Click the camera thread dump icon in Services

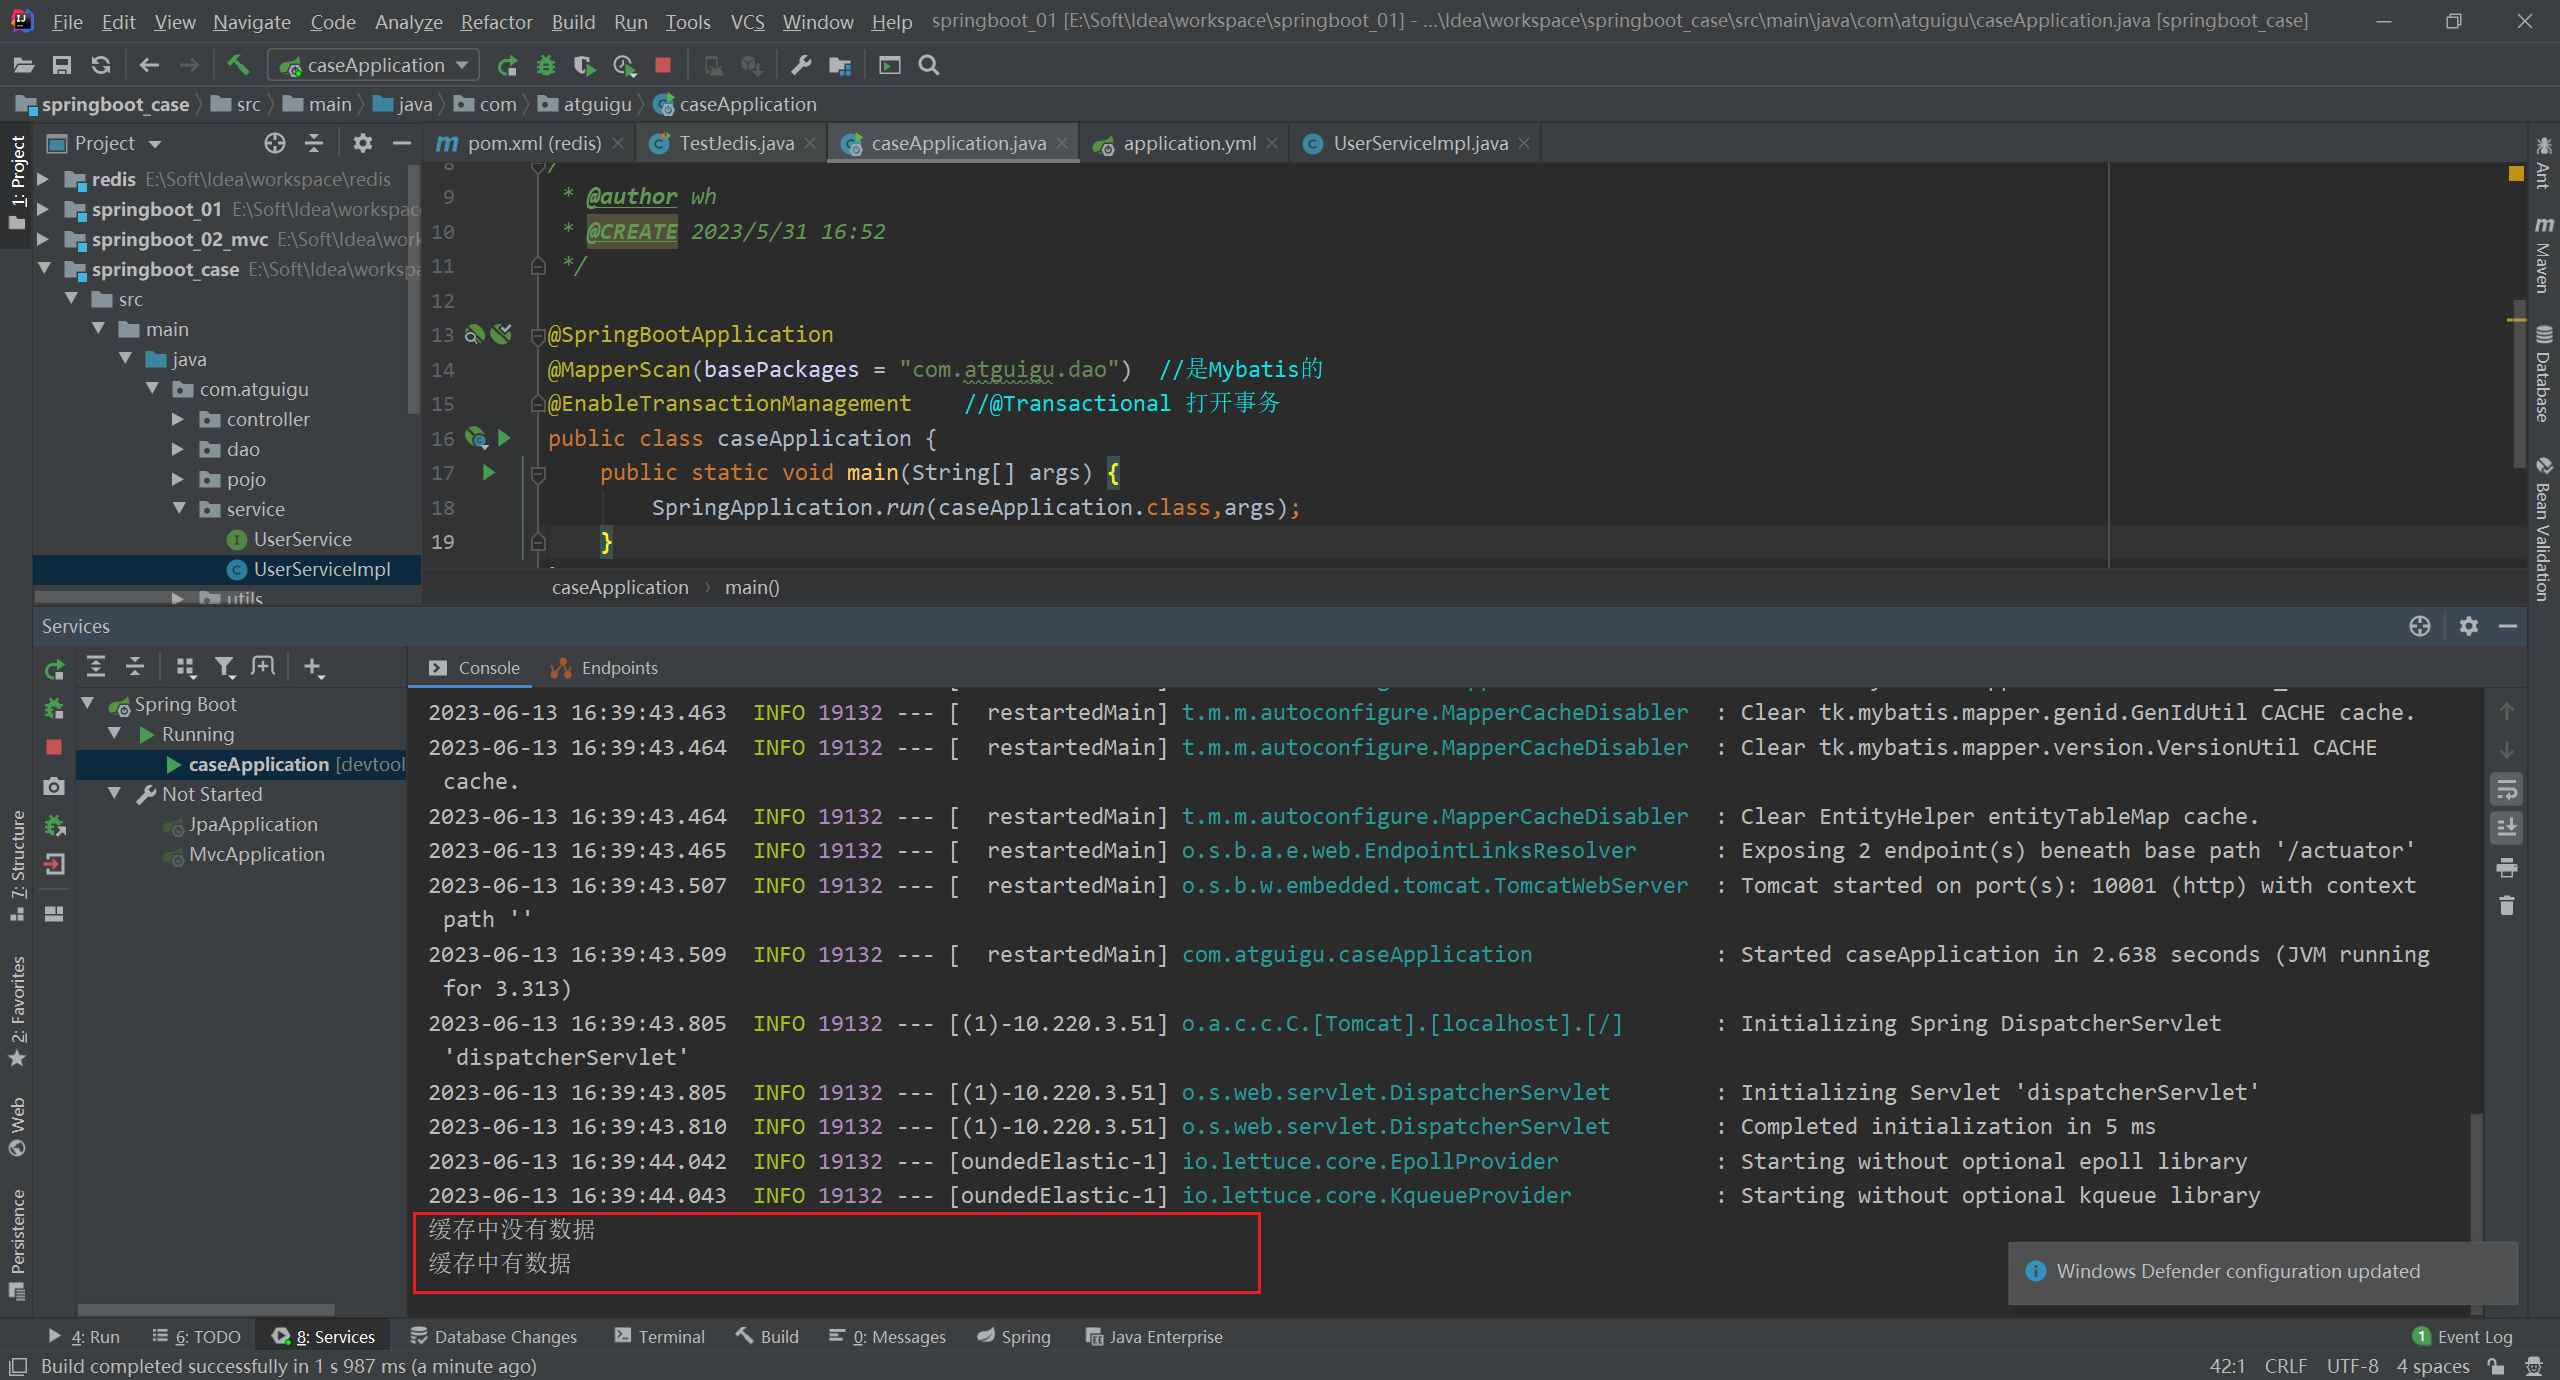tap(54, 787)
